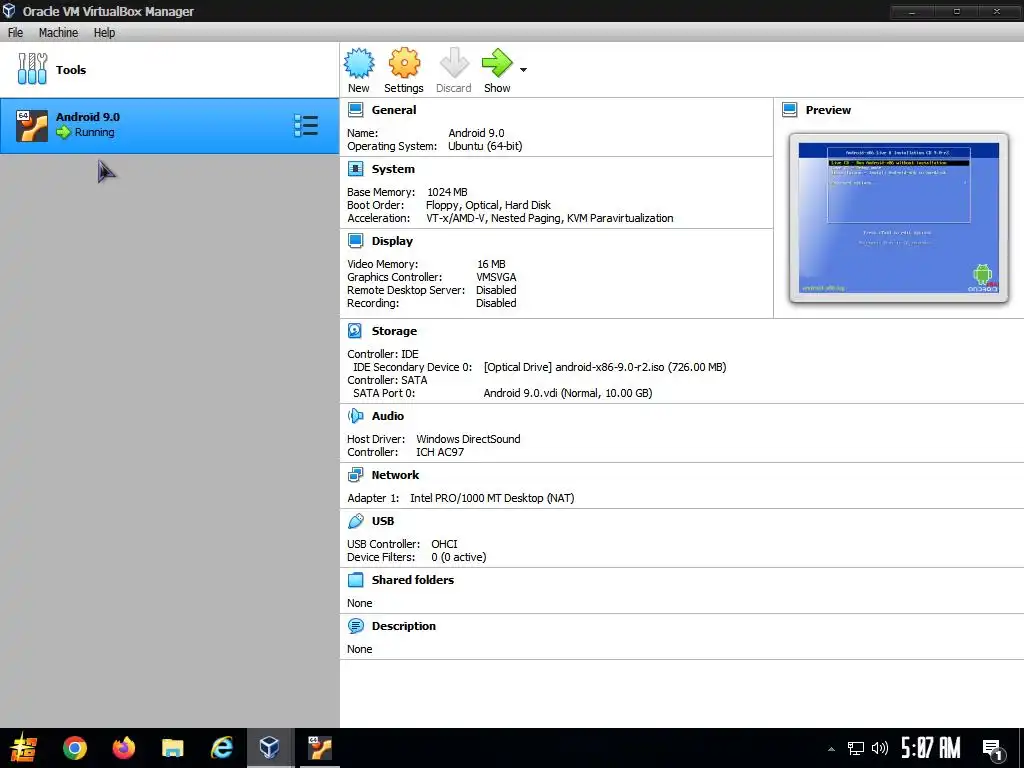Click the 1024 MB base memory value
The width and height of the screenshot is (1024, 768).
click(447, 192)
